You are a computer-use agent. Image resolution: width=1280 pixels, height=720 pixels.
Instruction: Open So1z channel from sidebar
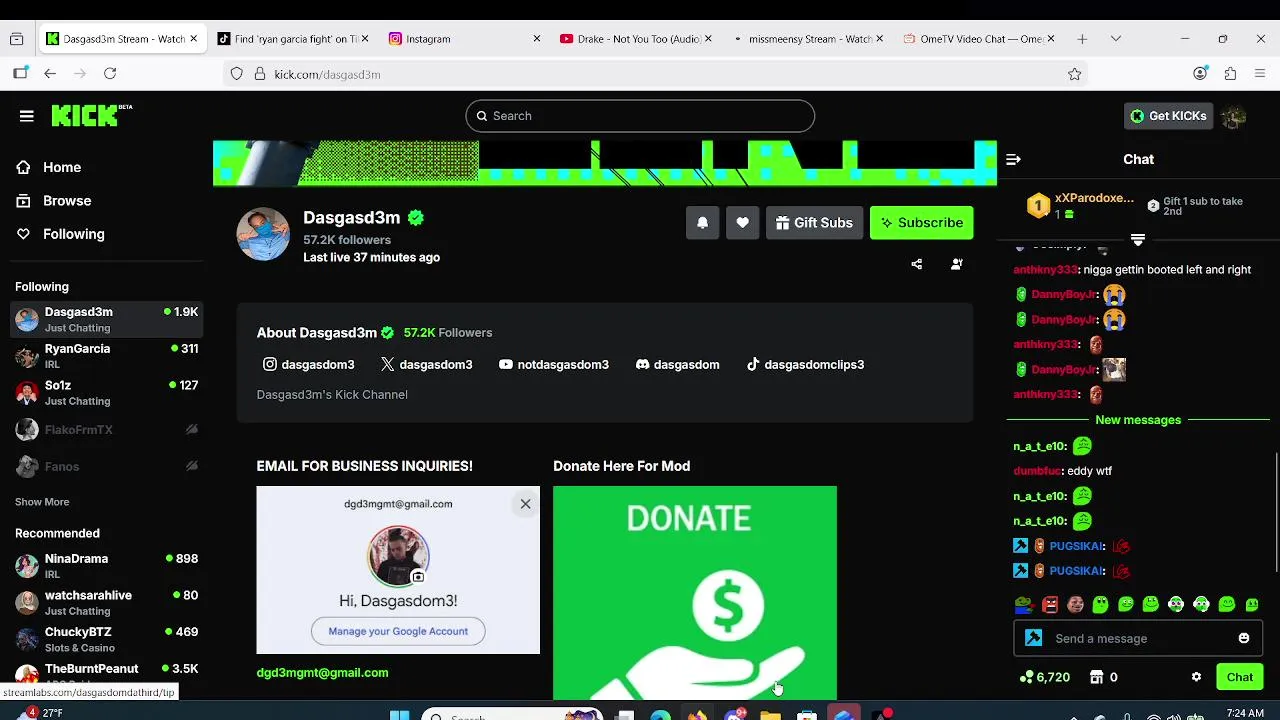pos(106,393)
